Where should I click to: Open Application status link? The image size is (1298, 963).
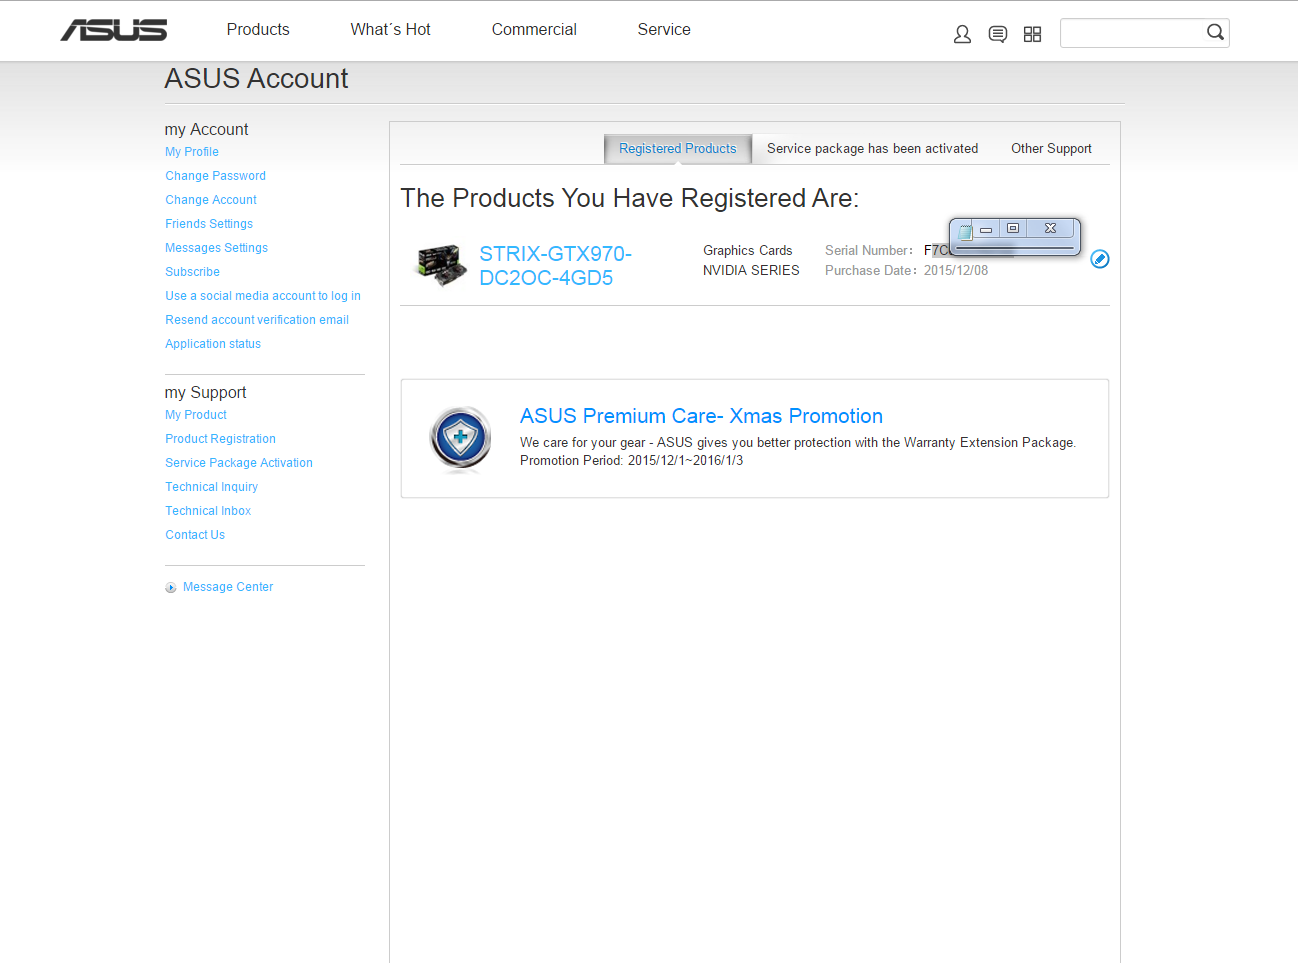tap(213, 344)
